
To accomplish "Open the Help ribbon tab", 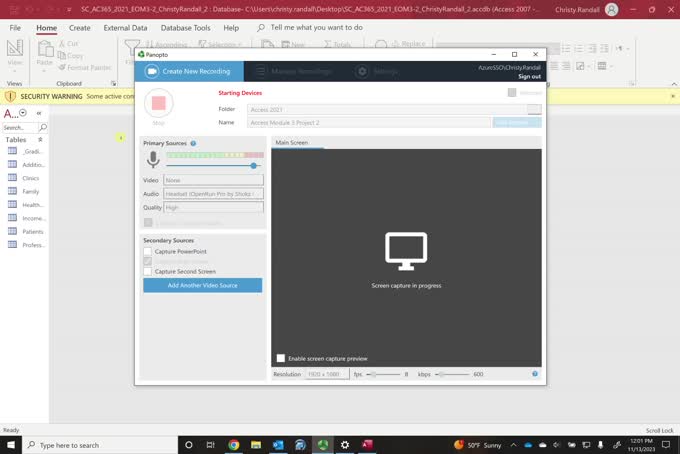I will [x=231, y=28].
